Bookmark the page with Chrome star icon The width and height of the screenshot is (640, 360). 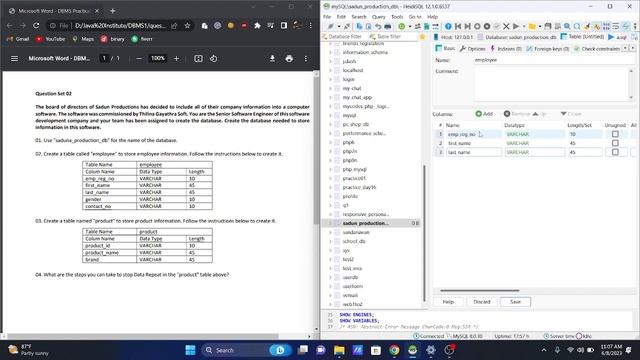tap(187, 26)
